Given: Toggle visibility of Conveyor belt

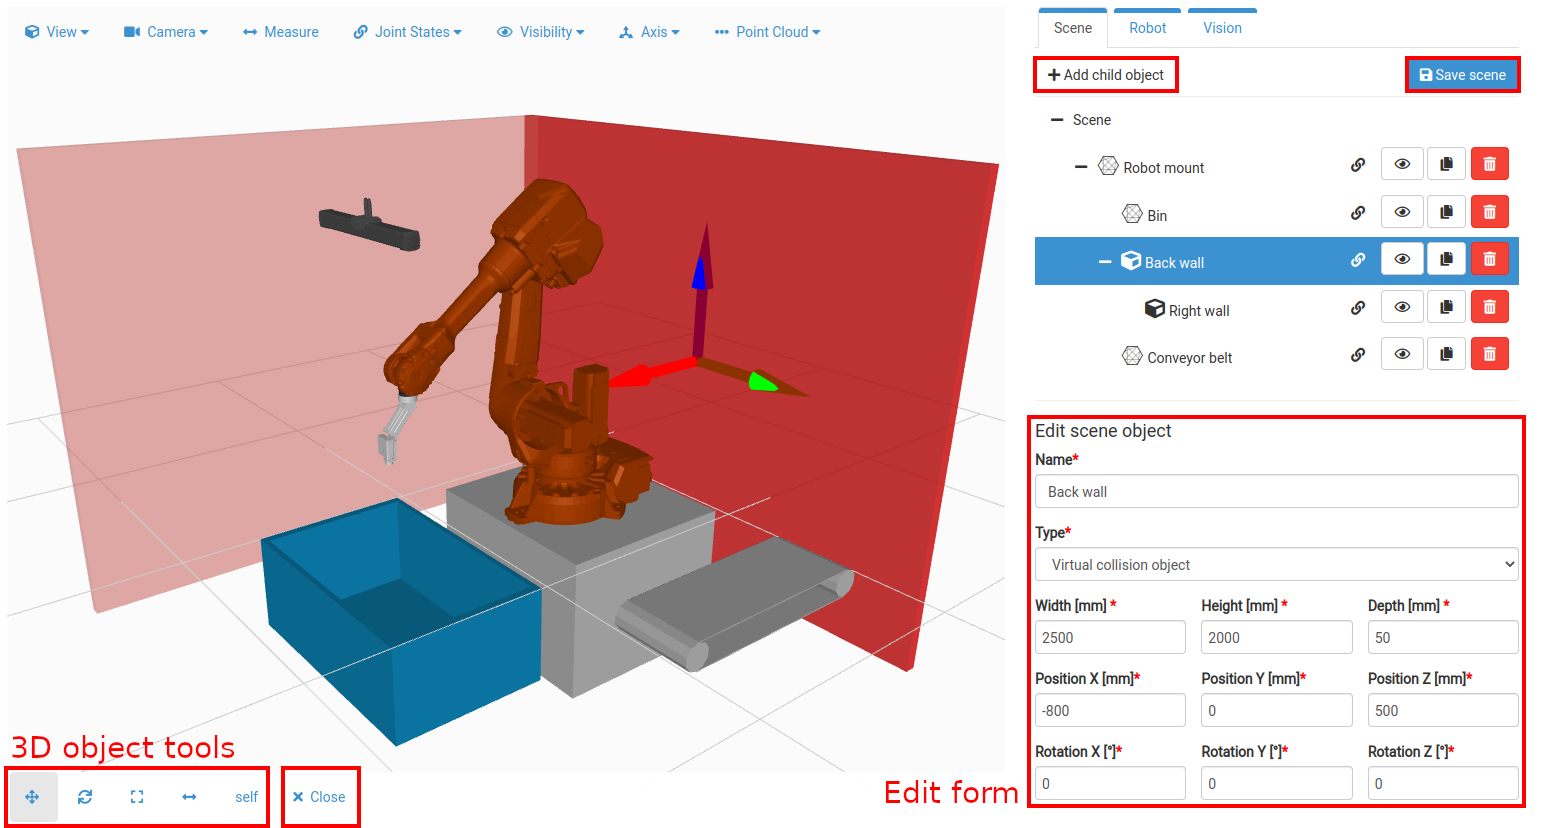Looking at the screenshot, I should [1402, 354].
